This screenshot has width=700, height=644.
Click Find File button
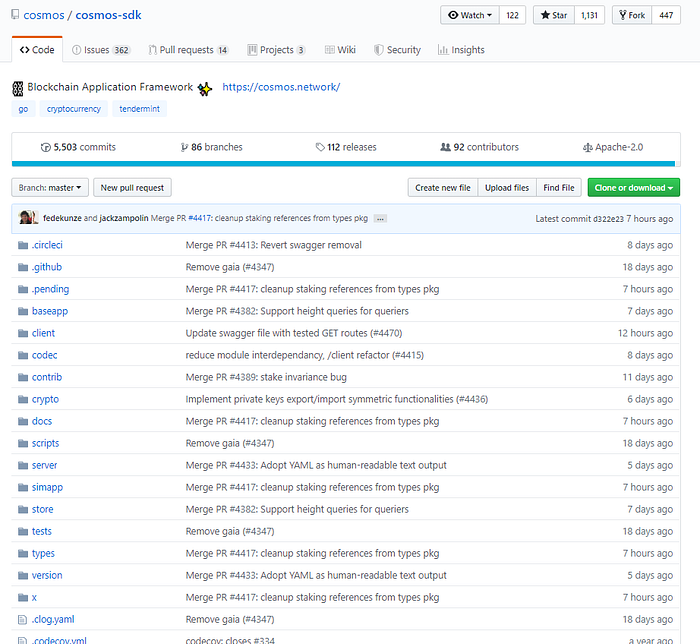[x=559, y=188]
